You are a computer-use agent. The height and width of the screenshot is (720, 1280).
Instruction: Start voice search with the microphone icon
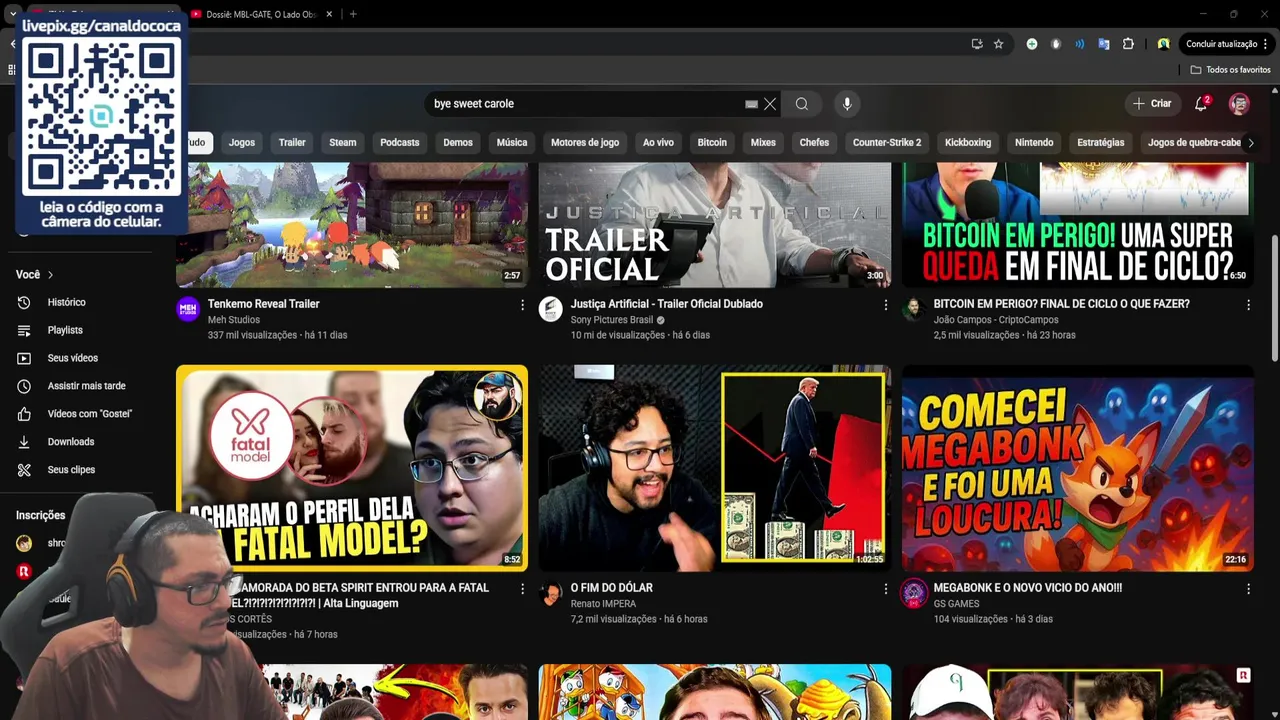pos(847,104)
